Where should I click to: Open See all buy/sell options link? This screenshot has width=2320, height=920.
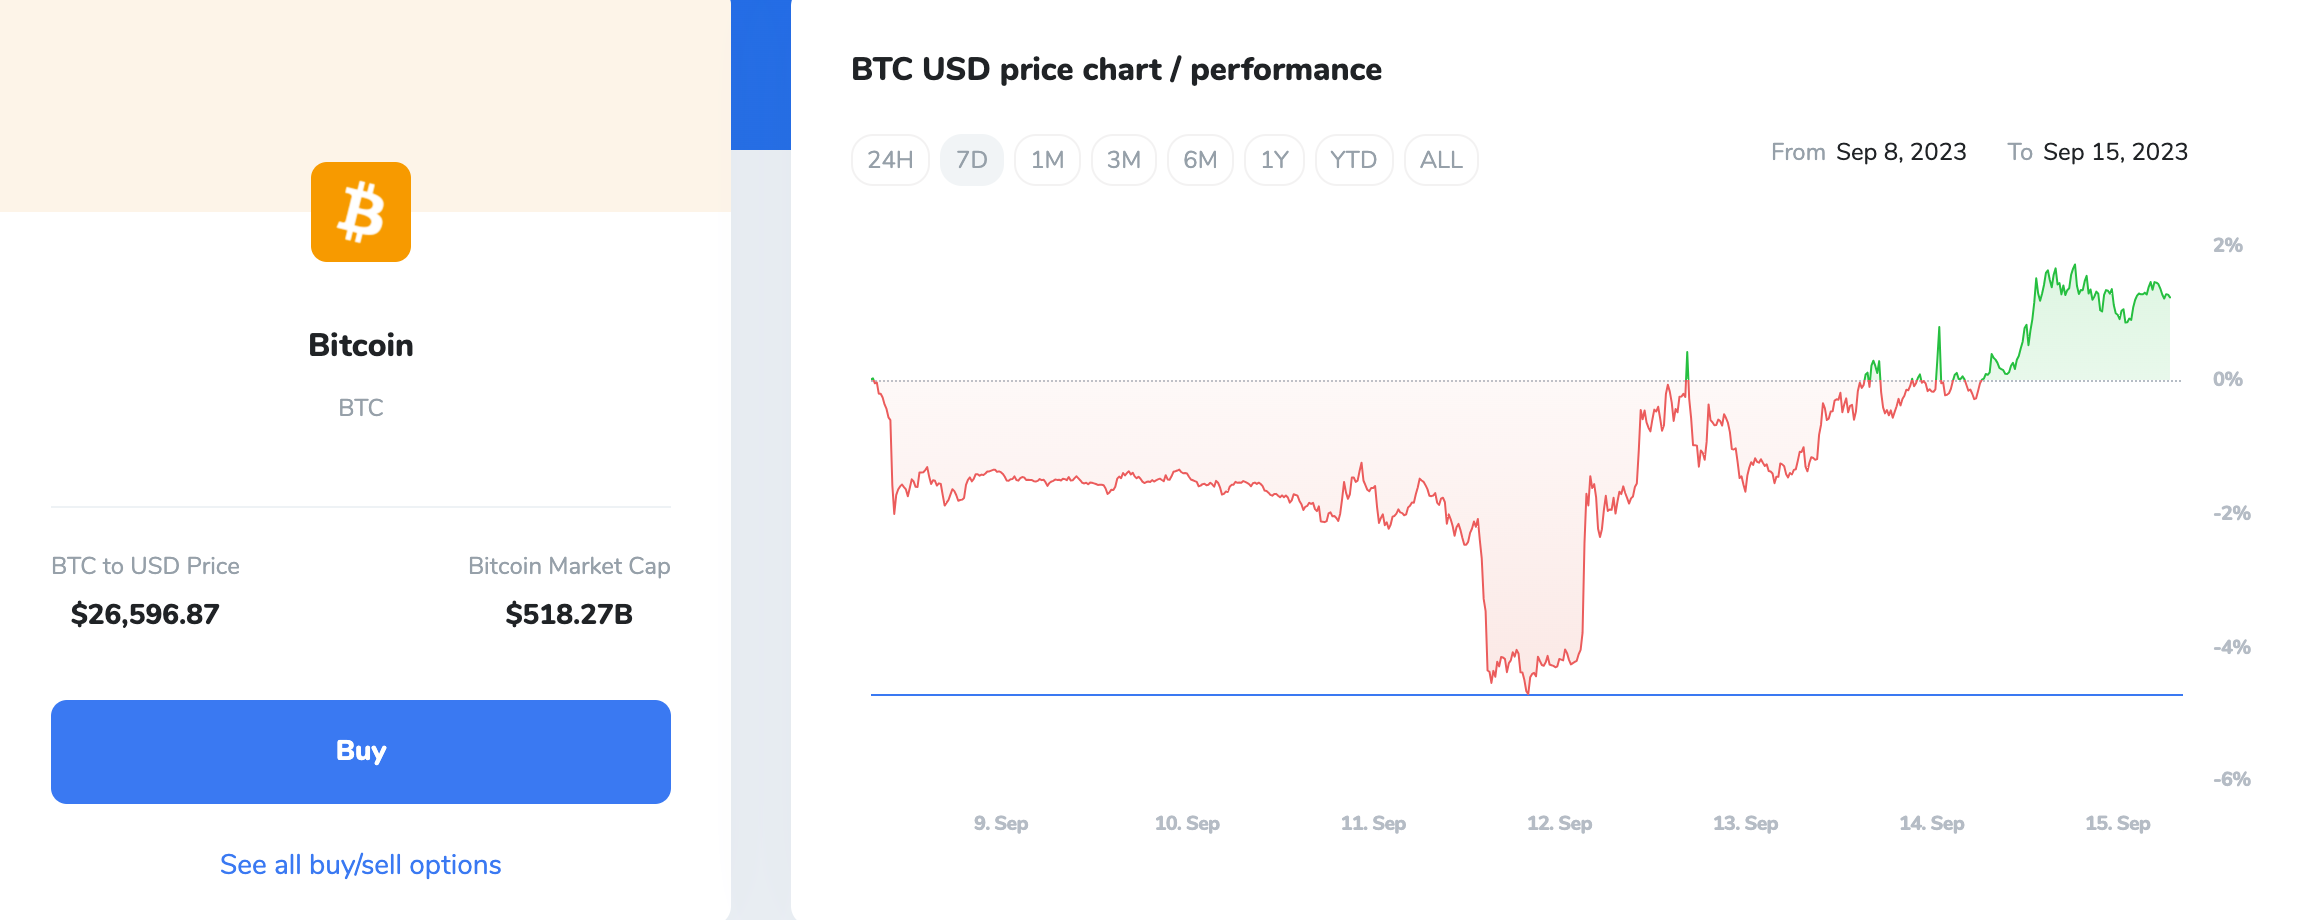(x=360, y=864)
